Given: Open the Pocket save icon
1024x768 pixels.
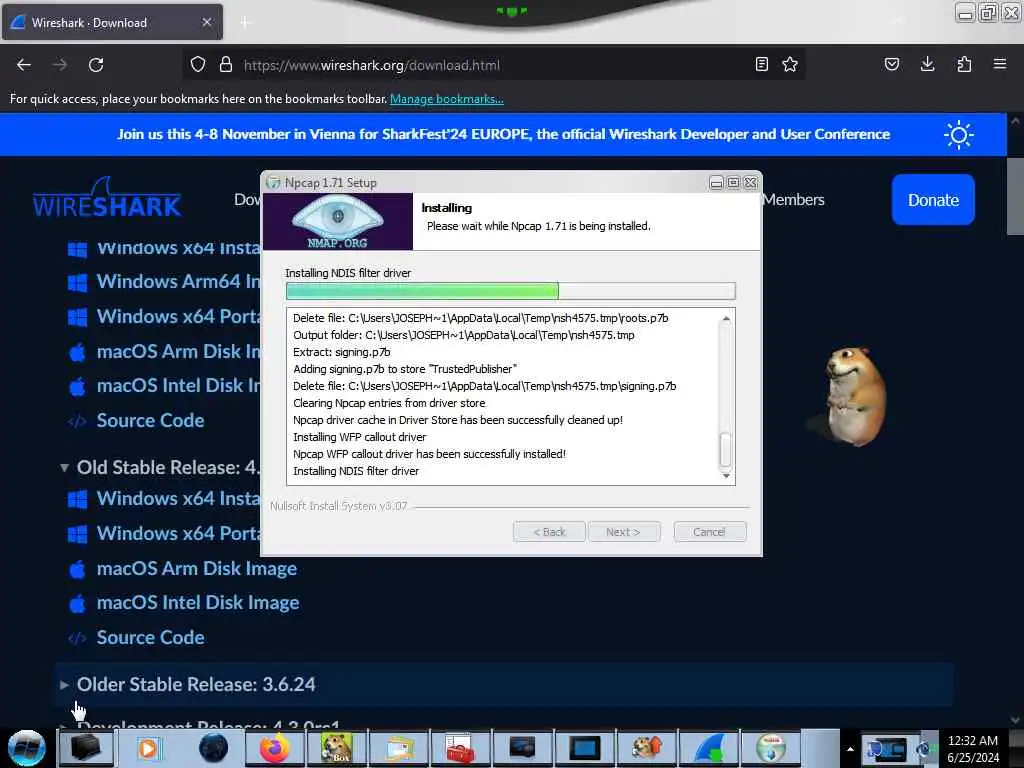Looking at the screenshot, I should pos(891,64).
